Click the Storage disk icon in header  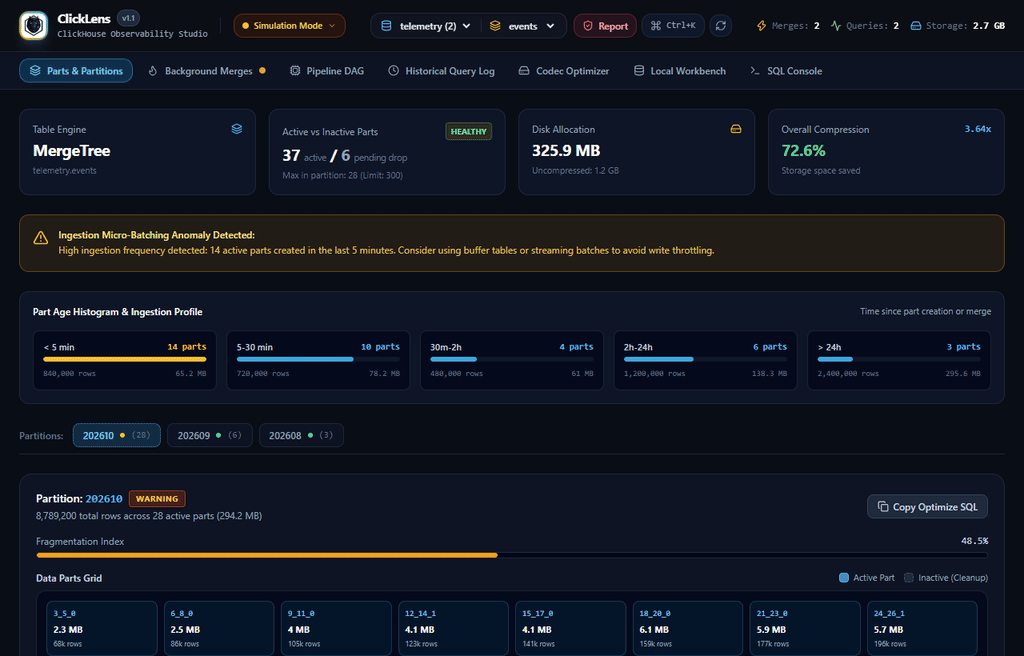pyautogui.click(x=916, y=26)
